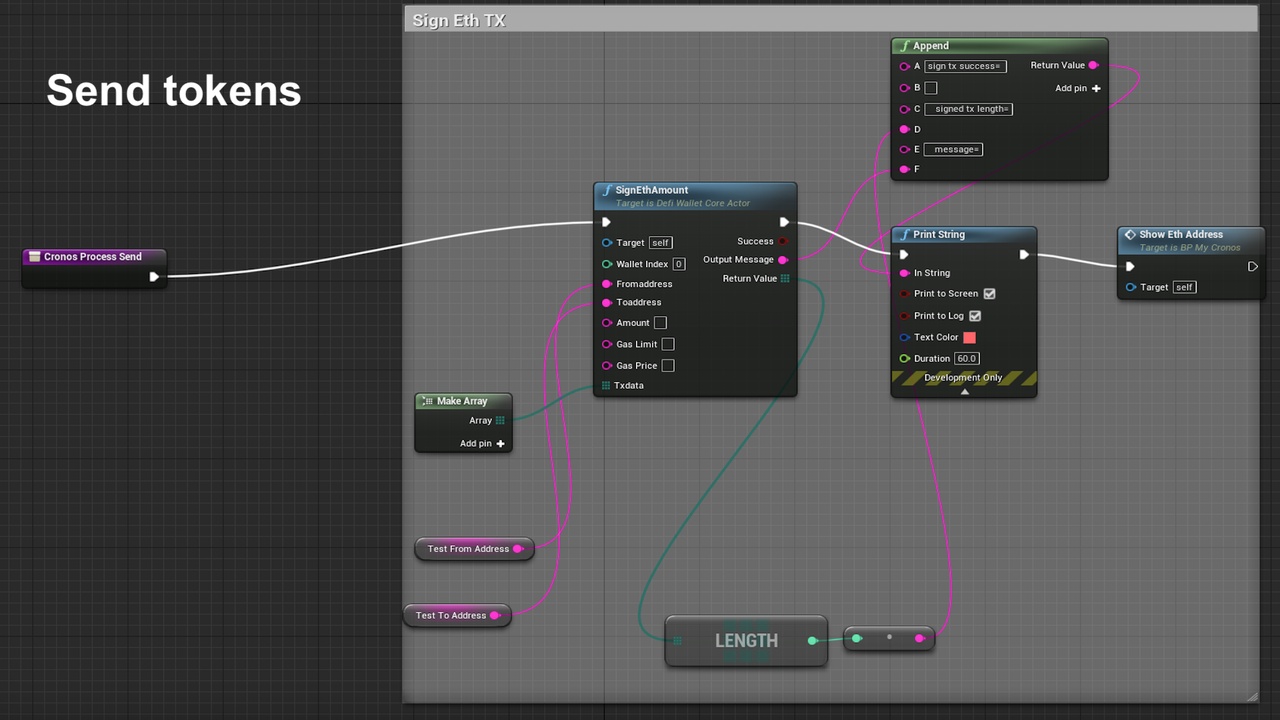Click the Append D input pin
Viewport: 1280px width, 720px height.
point(905,130)
